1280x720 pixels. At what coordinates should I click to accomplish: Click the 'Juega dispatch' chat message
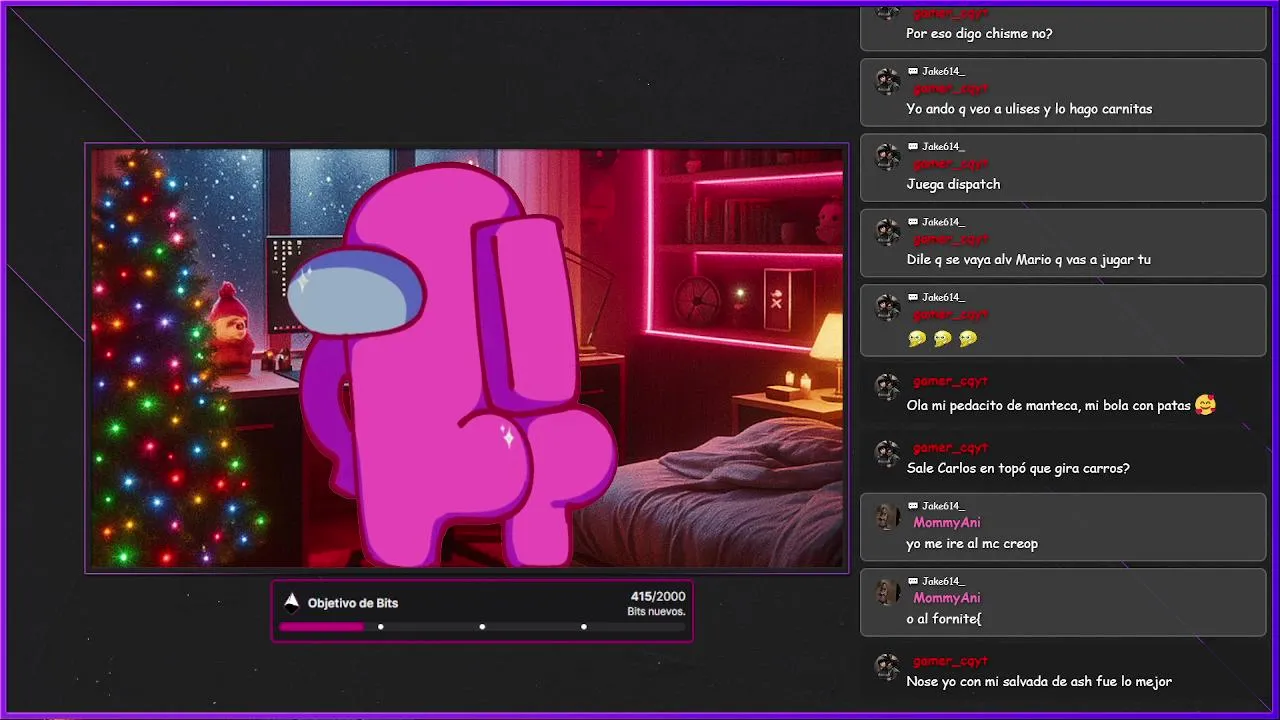click(953, 184)
